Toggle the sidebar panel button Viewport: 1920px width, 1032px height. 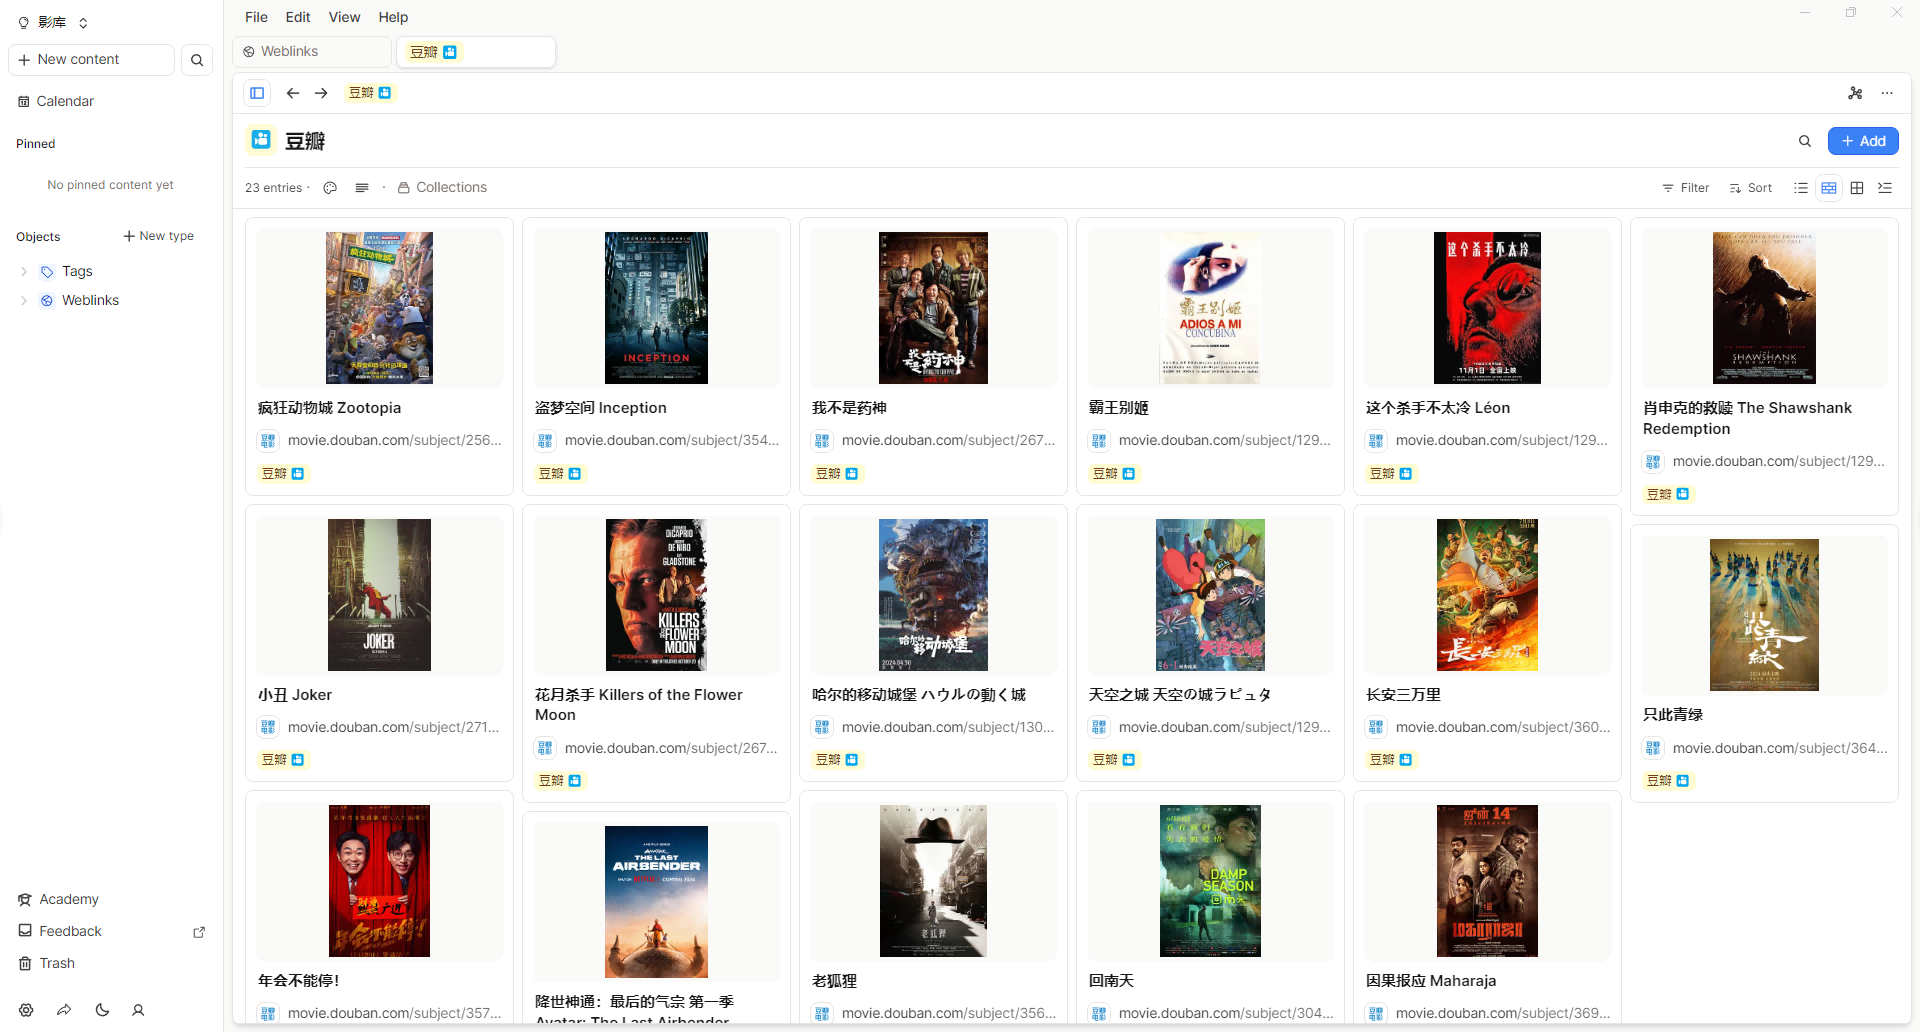(x=257, y=93)
